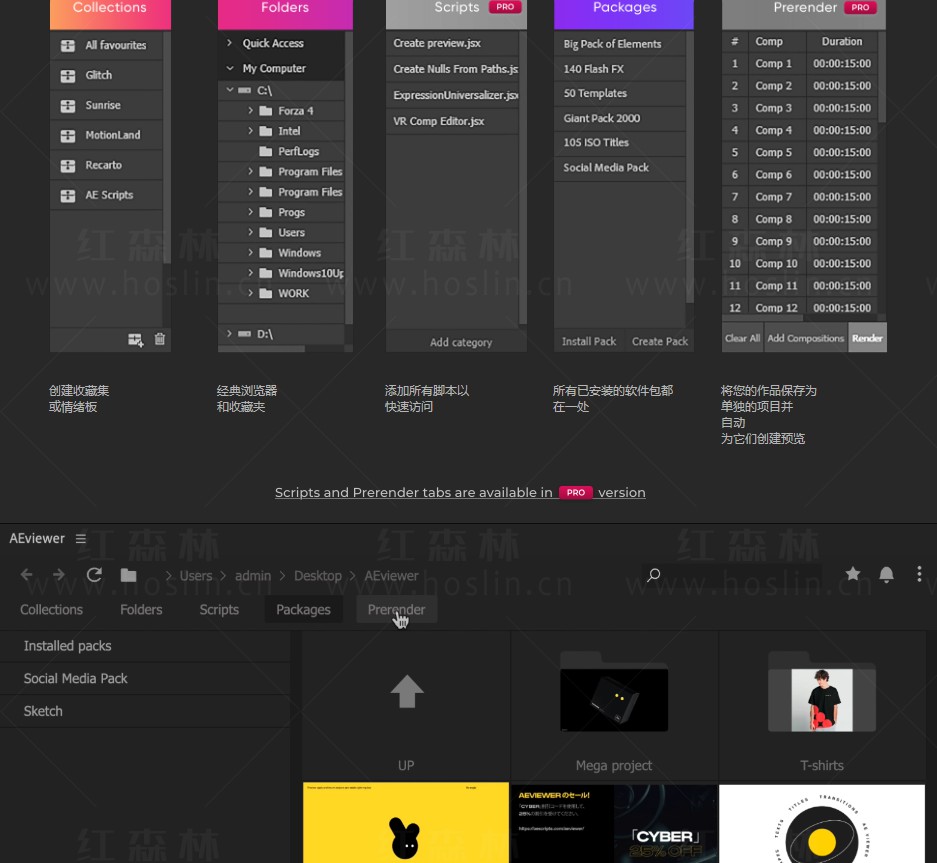Screen dimensions: 937x863
Task: Open the three-dot more options menu
Action: click(919, 574)
